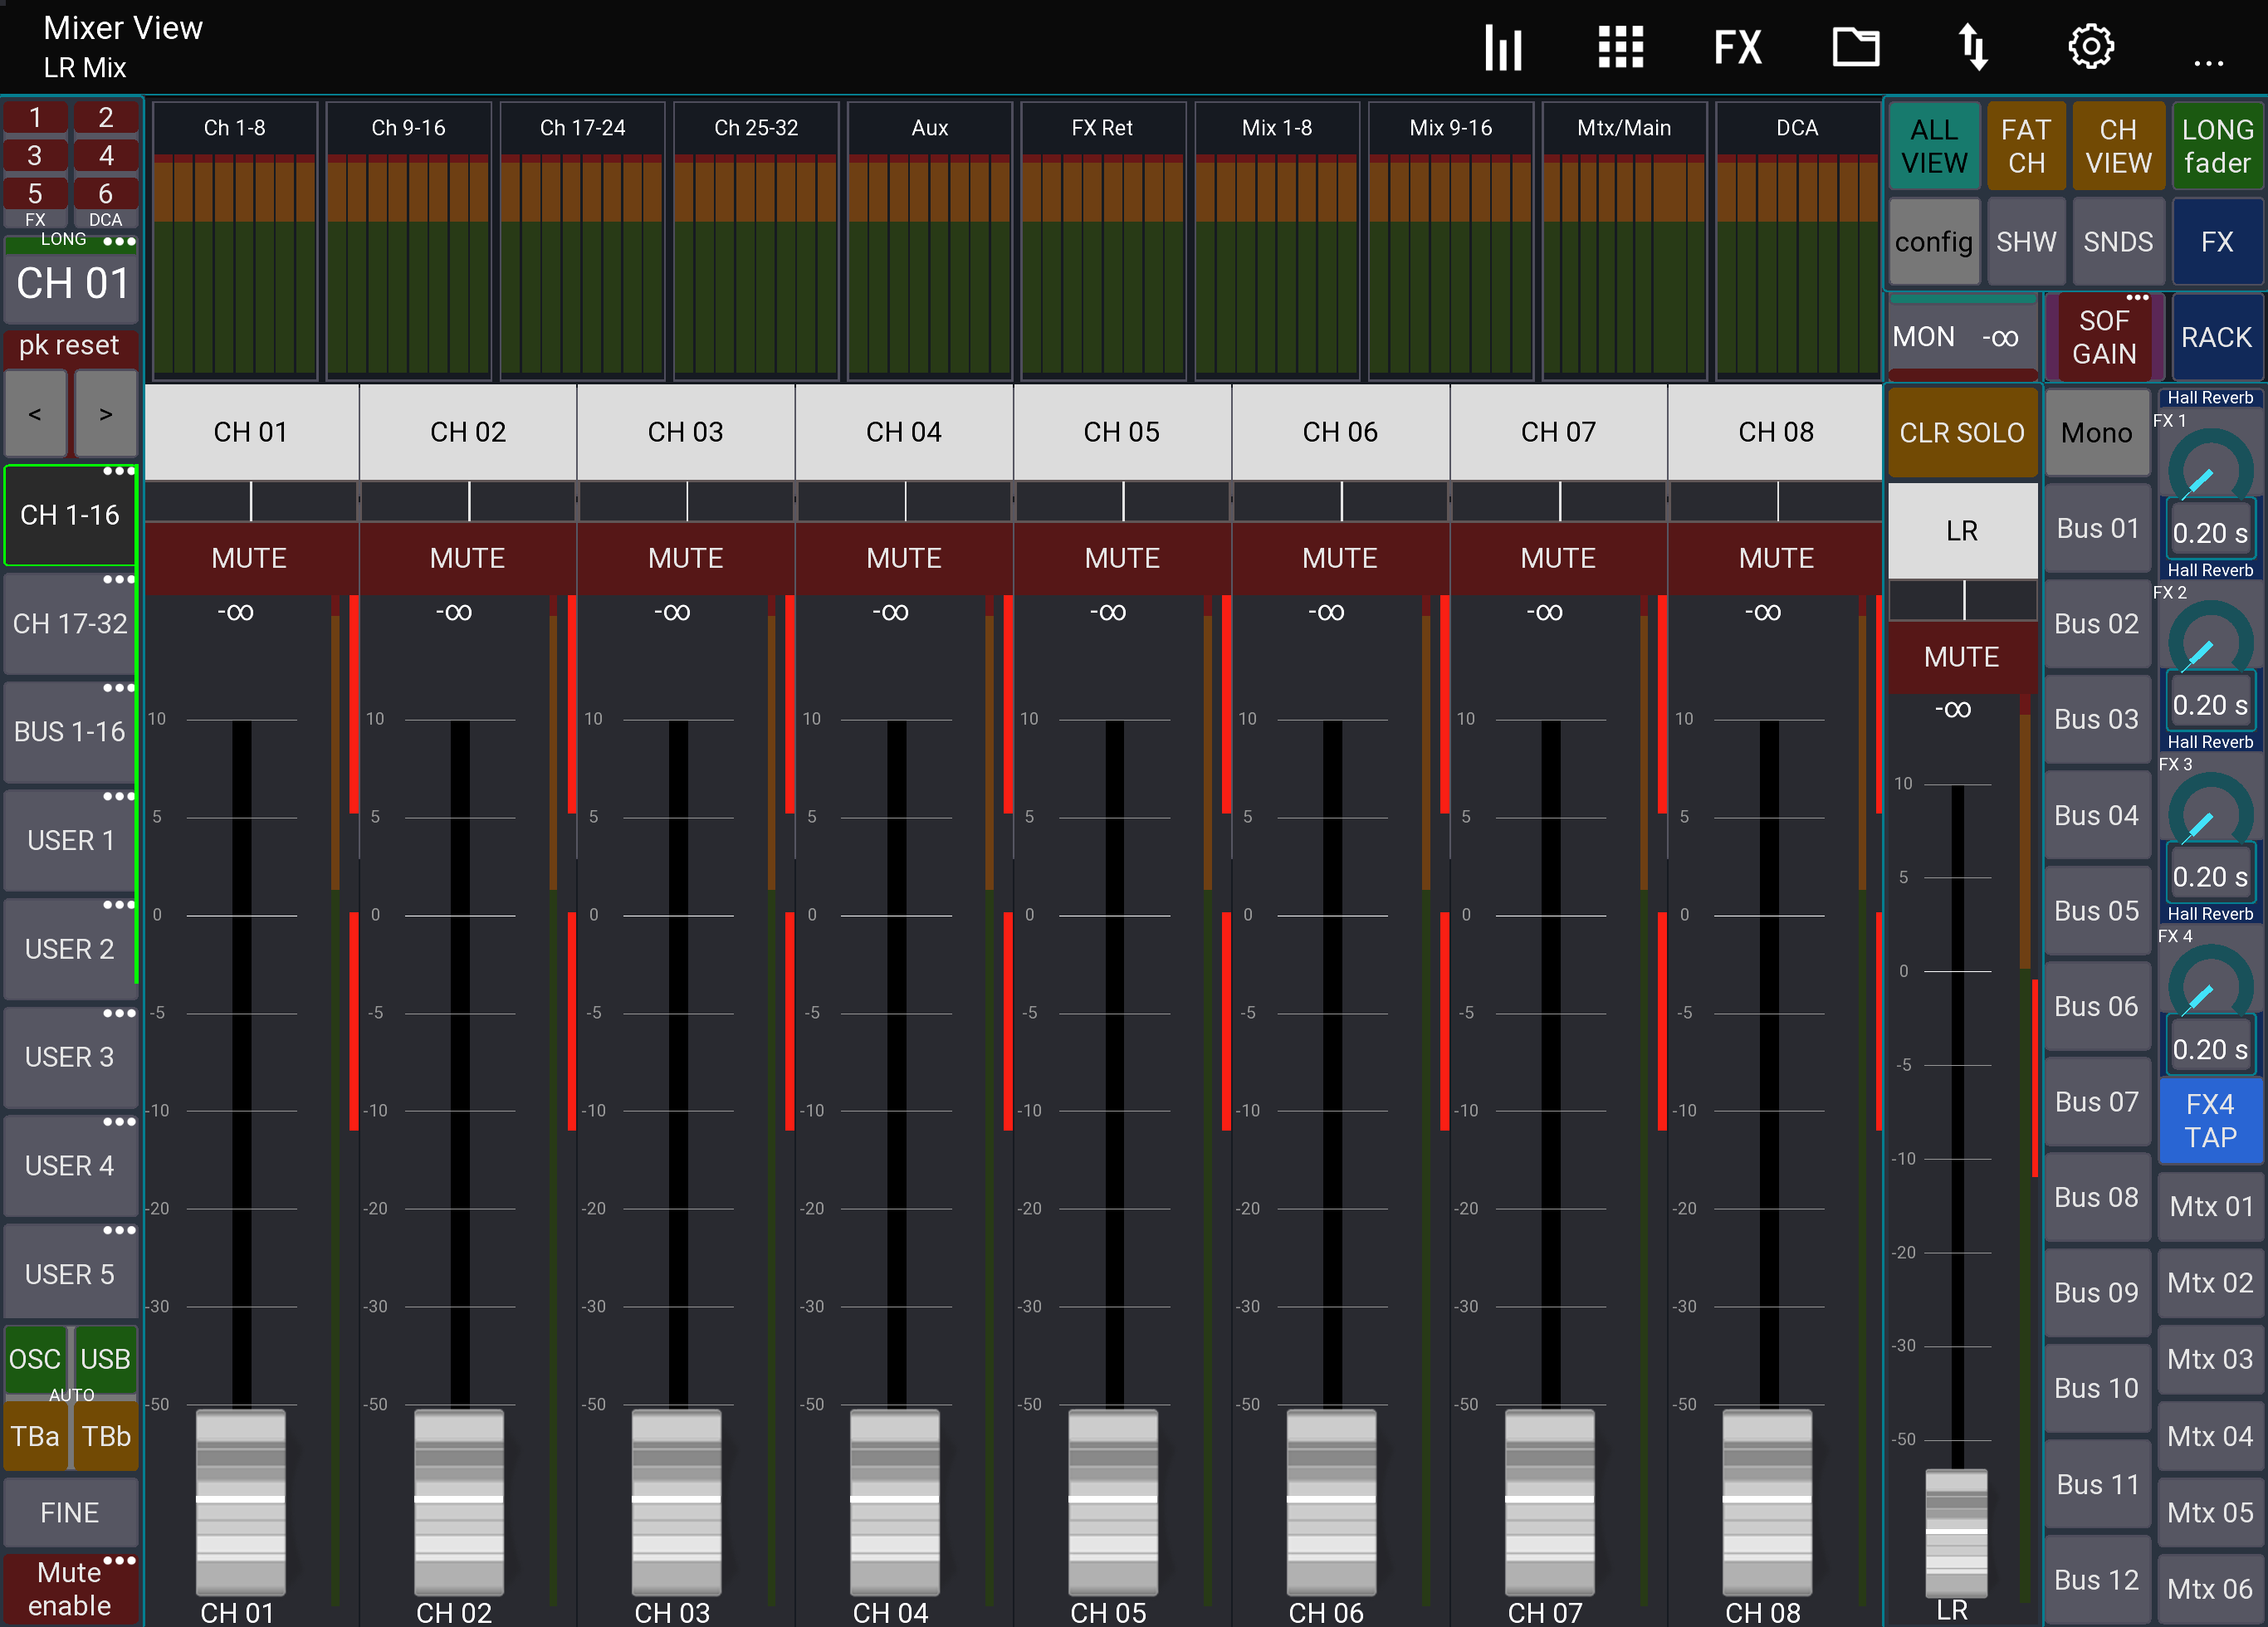Open the settings gear icon

(x=2090, y=47)
